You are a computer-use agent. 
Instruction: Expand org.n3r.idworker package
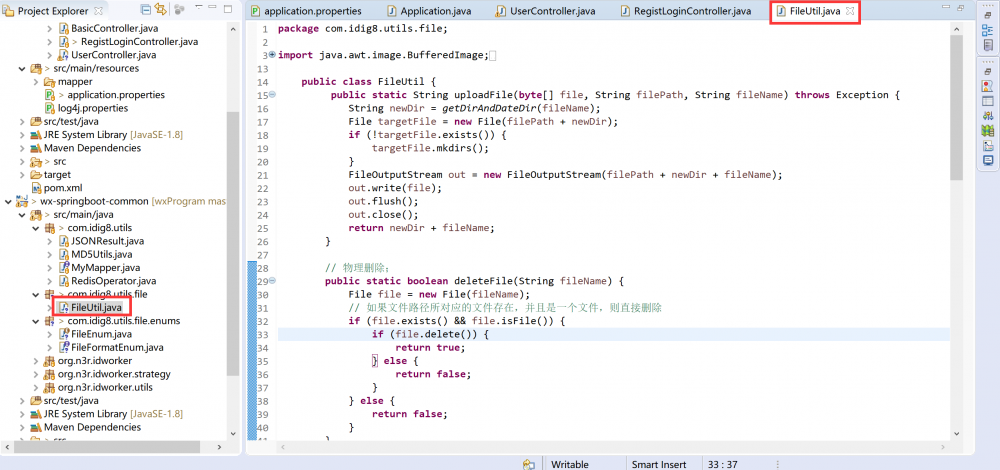click(x=36, y=360)
